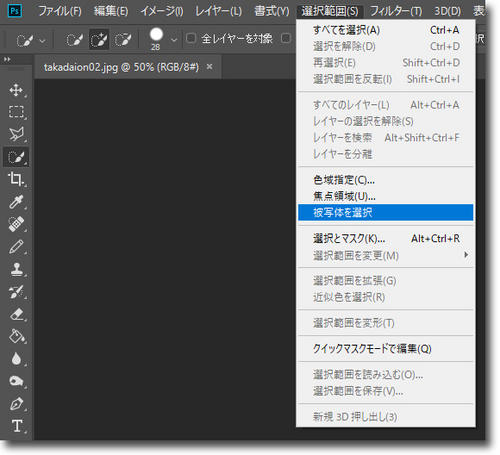The width and height of the screenshot is (500, 455).
Task: Toggle the checkbox right of 全レイヤーを対象
Action: (286, 38)
